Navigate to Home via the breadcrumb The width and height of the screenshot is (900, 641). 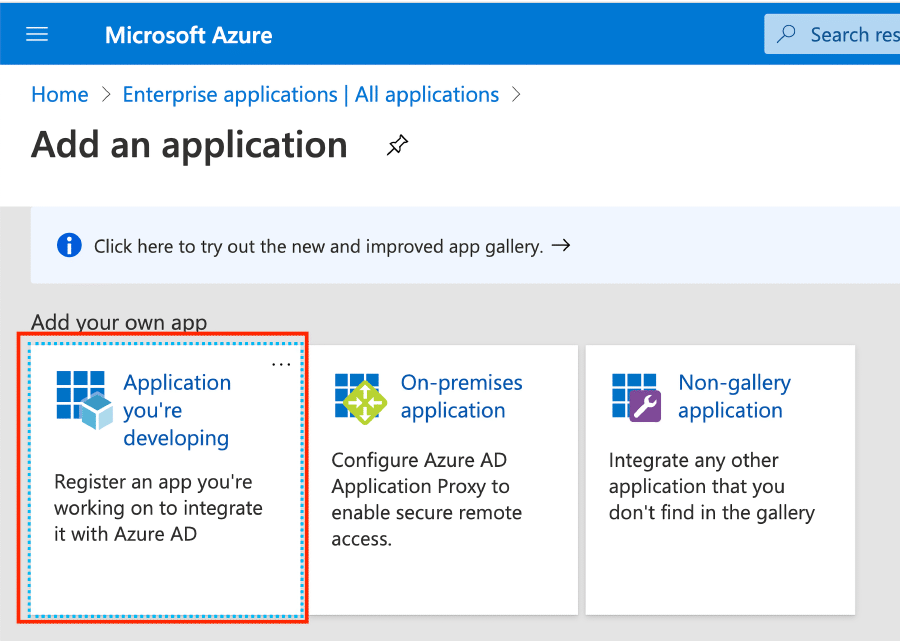point(59,94)
